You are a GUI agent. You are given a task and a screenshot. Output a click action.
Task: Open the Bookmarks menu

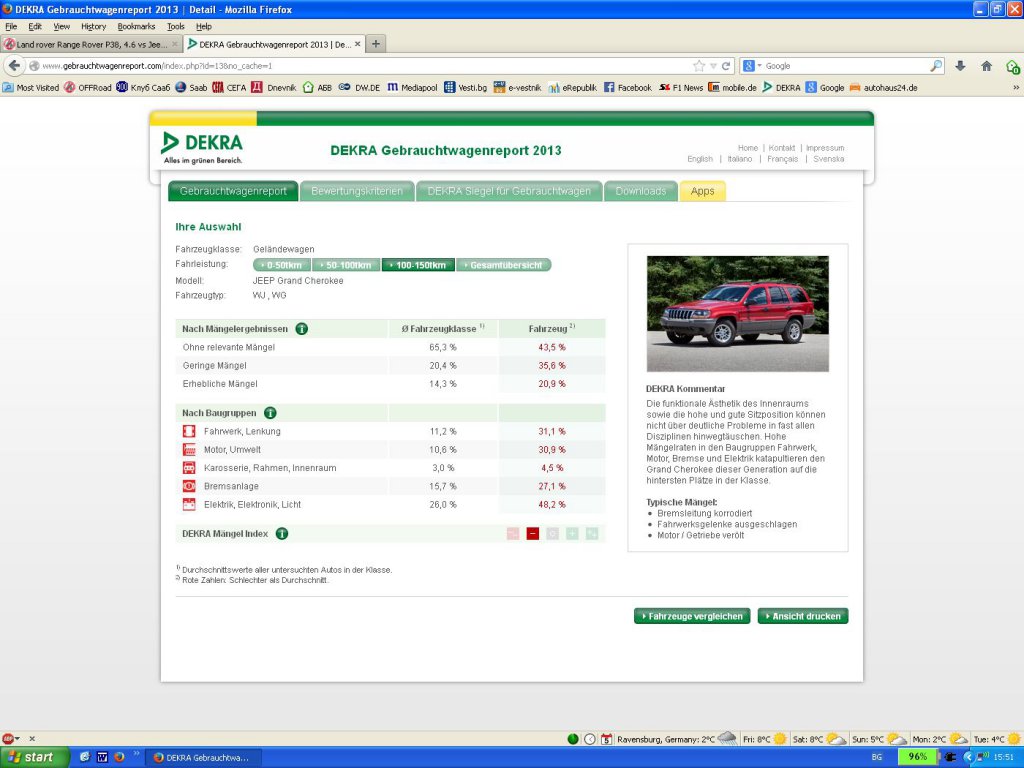[x=136, y=26]
